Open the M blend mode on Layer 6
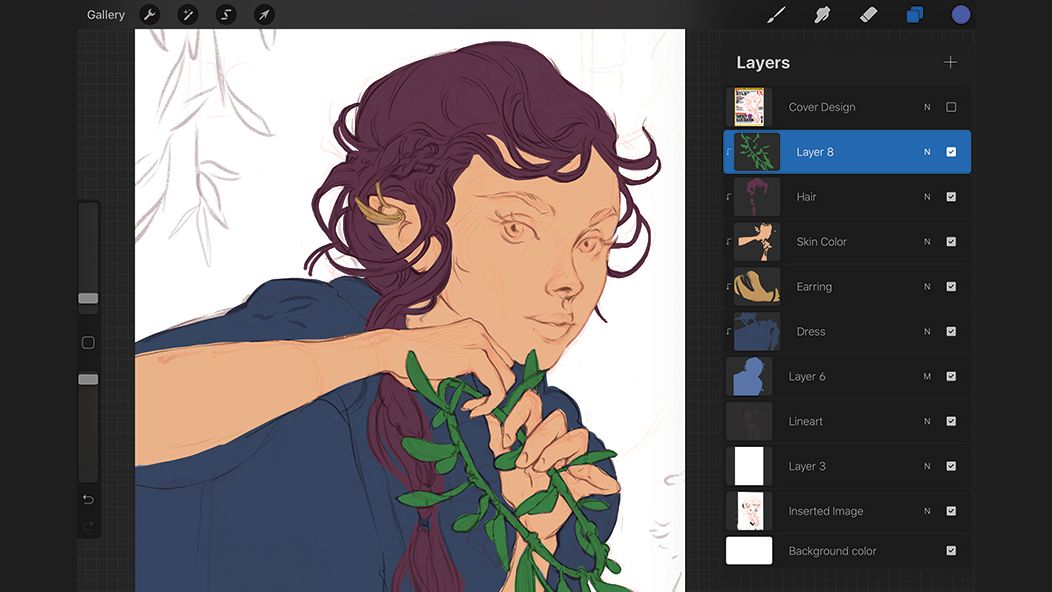Viewport: 1052px width, 592px height. pos(925,376)
